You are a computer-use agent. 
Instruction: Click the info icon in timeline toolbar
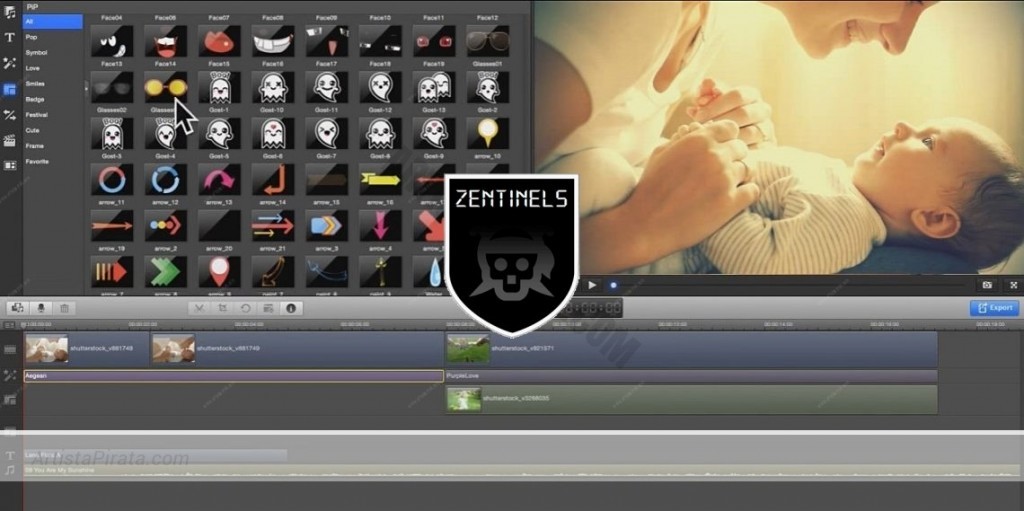point(291,308)
